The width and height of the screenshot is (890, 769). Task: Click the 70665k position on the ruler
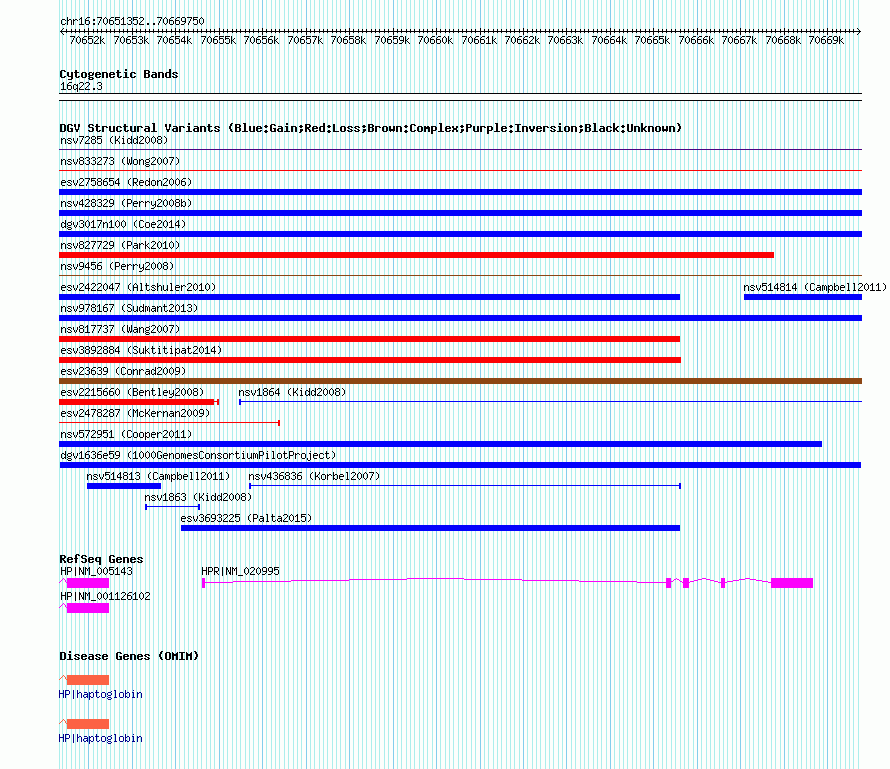tap(652, 40)
